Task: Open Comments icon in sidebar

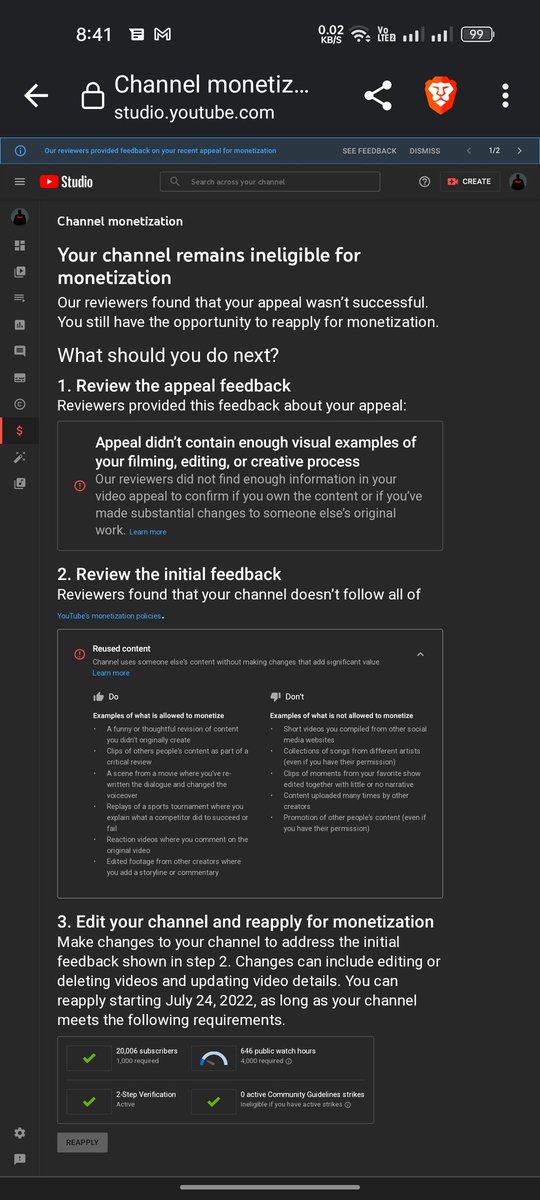Action: (20, 351)
